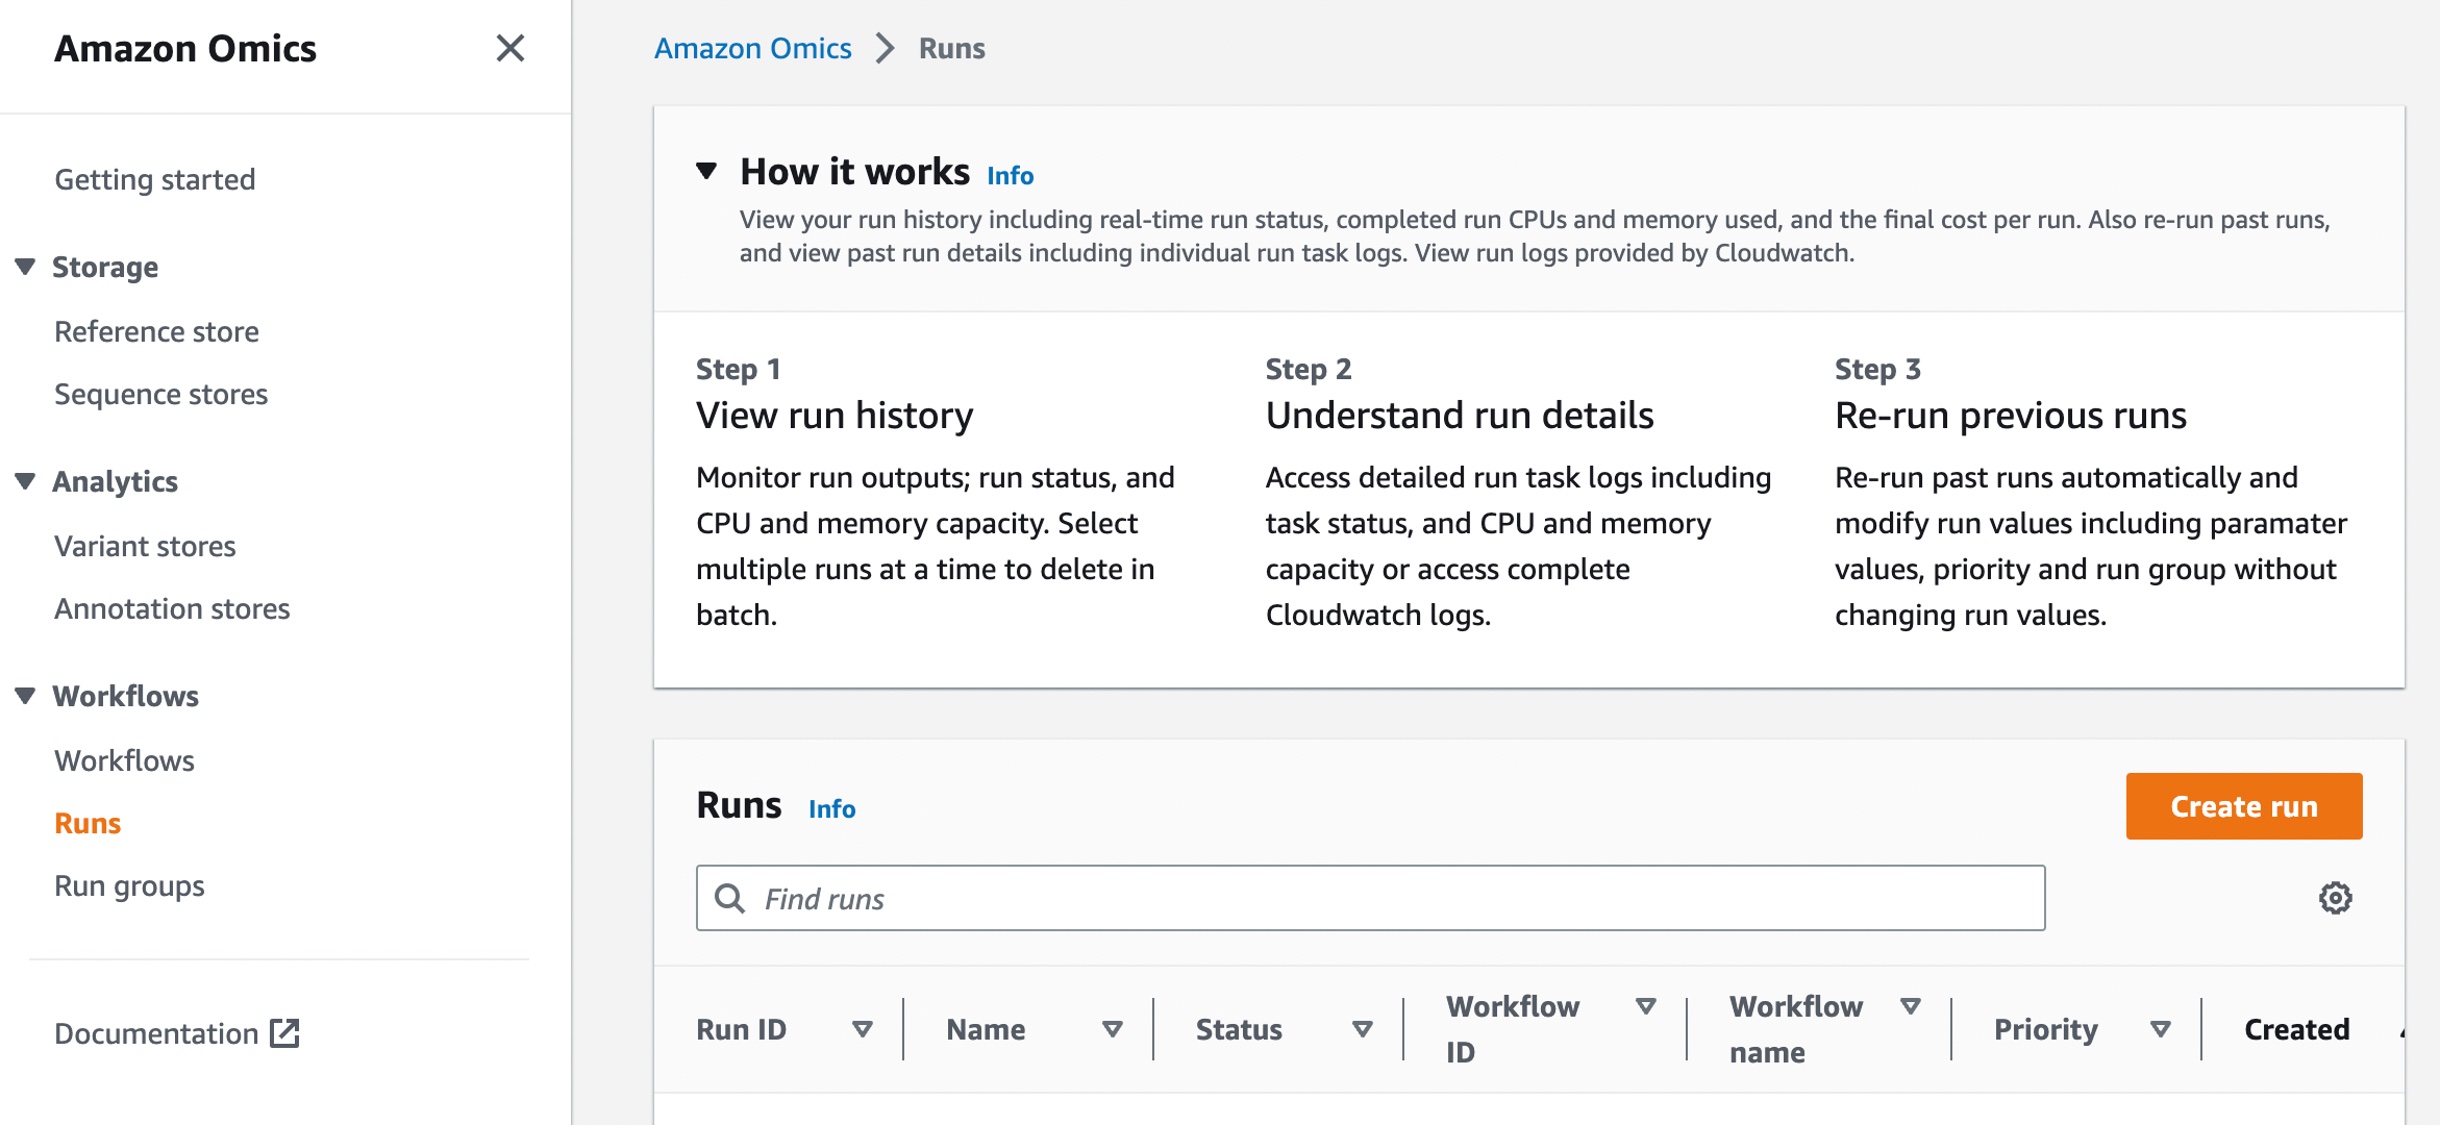Click the search magnifier in Find runs
The width and height of the screenshot is (2441, 1125).
[730, 899]
